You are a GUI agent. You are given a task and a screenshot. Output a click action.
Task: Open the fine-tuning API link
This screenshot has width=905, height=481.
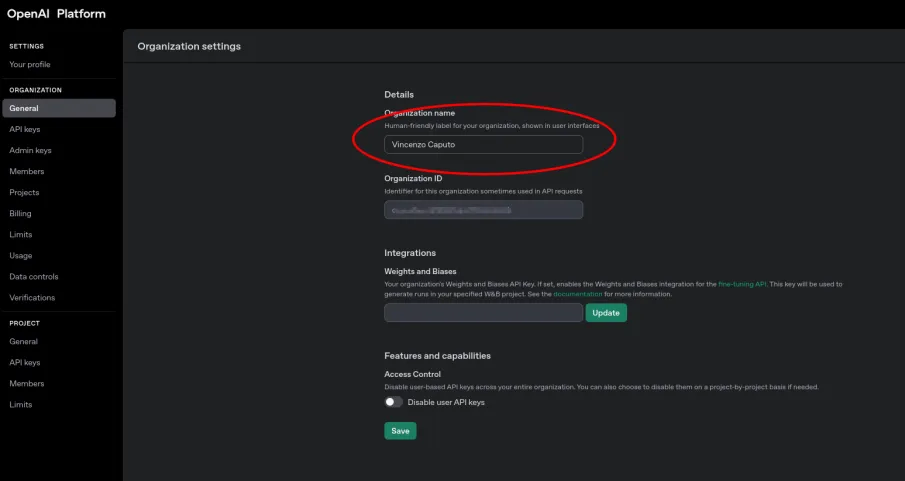click(742, 284)
